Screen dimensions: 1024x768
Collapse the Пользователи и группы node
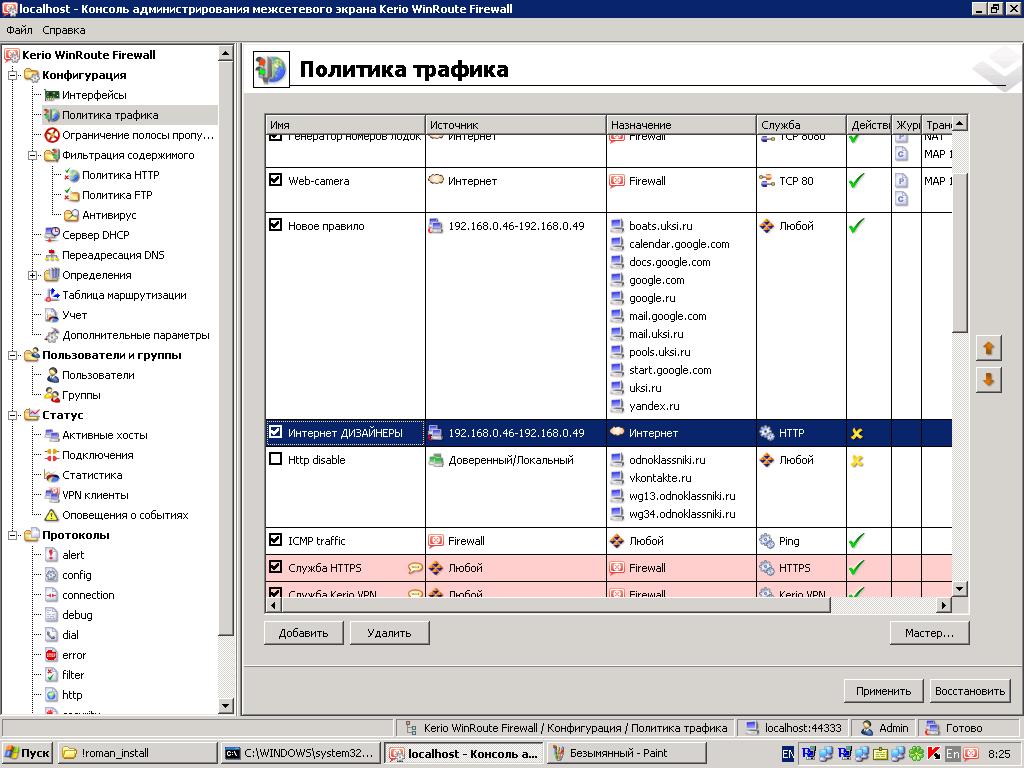click(12, 355)
